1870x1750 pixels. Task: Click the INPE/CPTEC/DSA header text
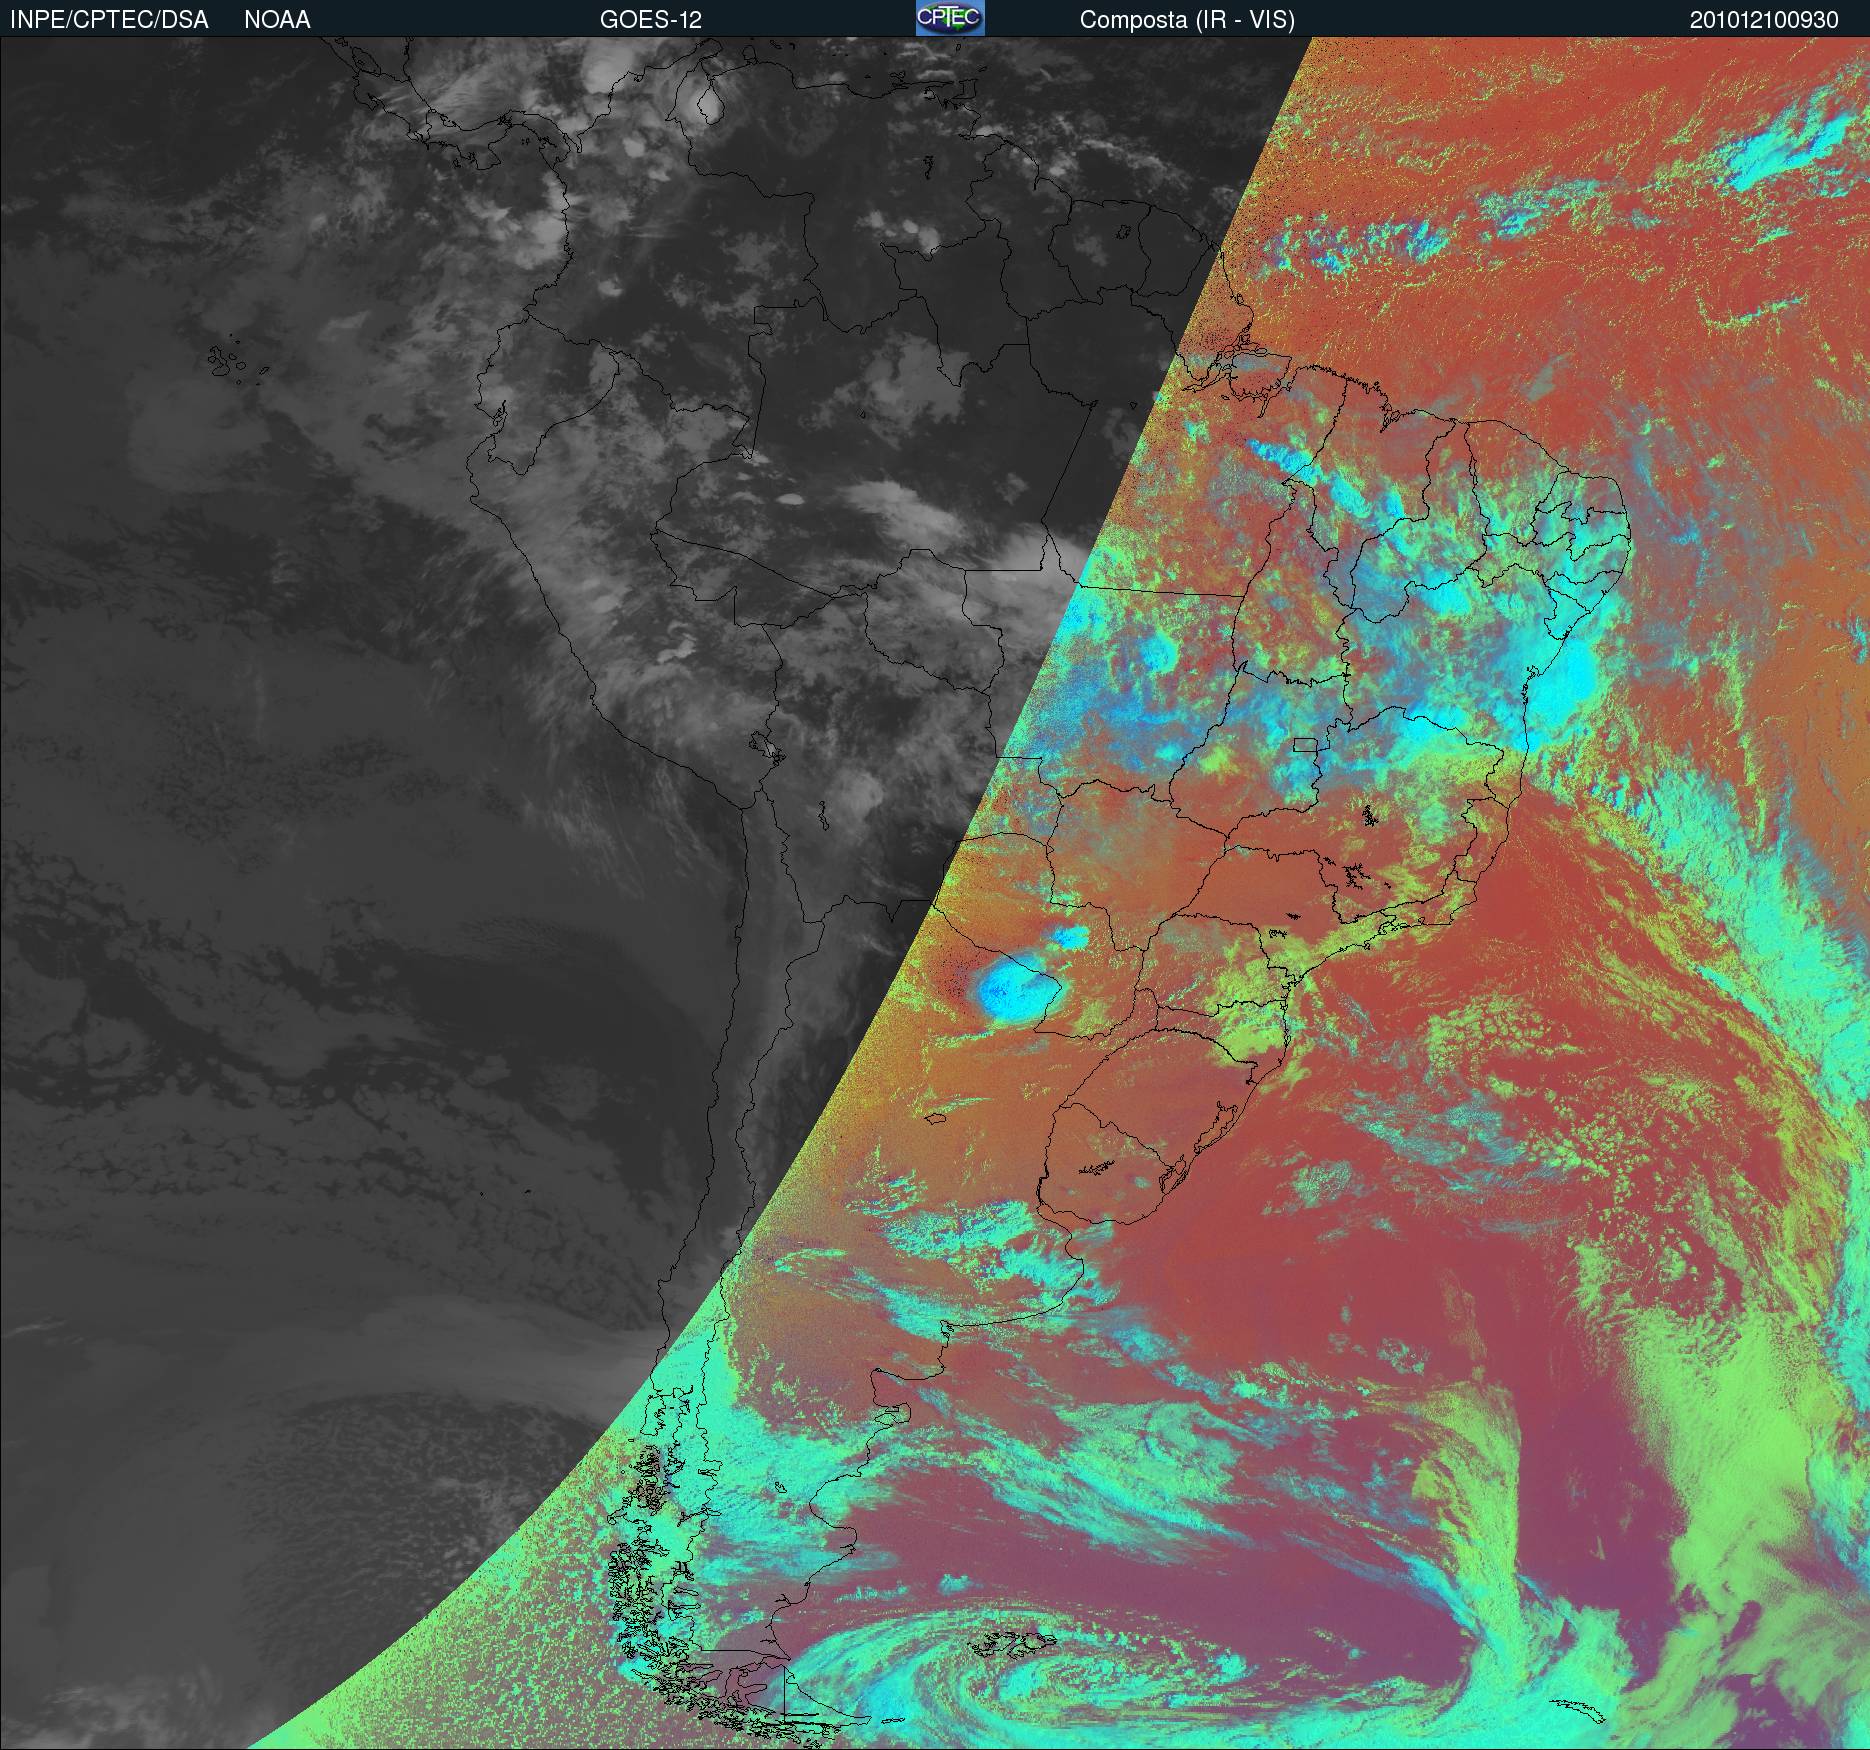[x=109, y=20]
